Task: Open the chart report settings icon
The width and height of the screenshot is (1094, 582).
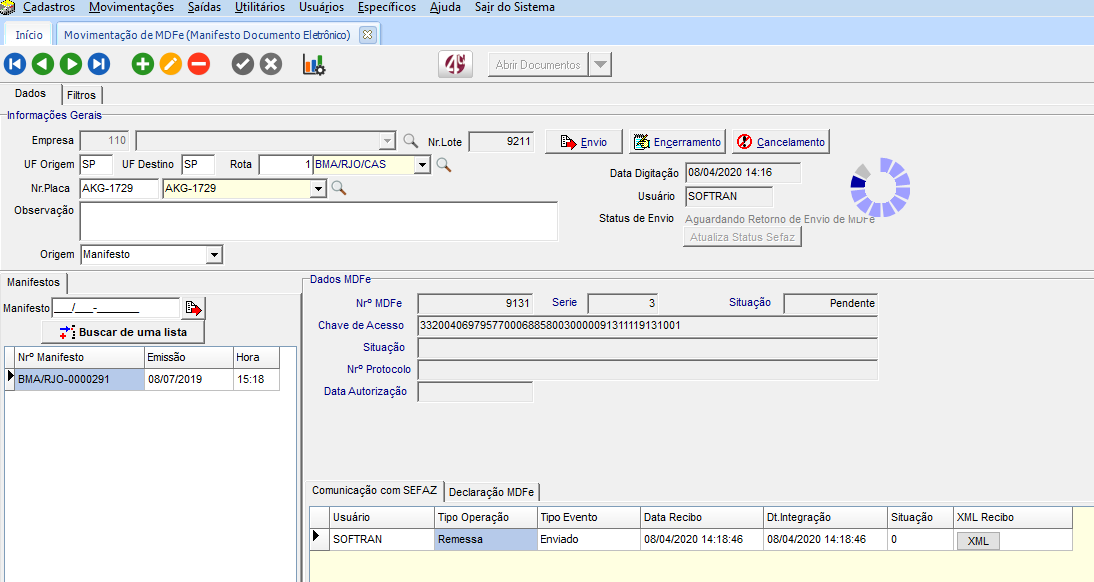Action: (x=314, y=65)
